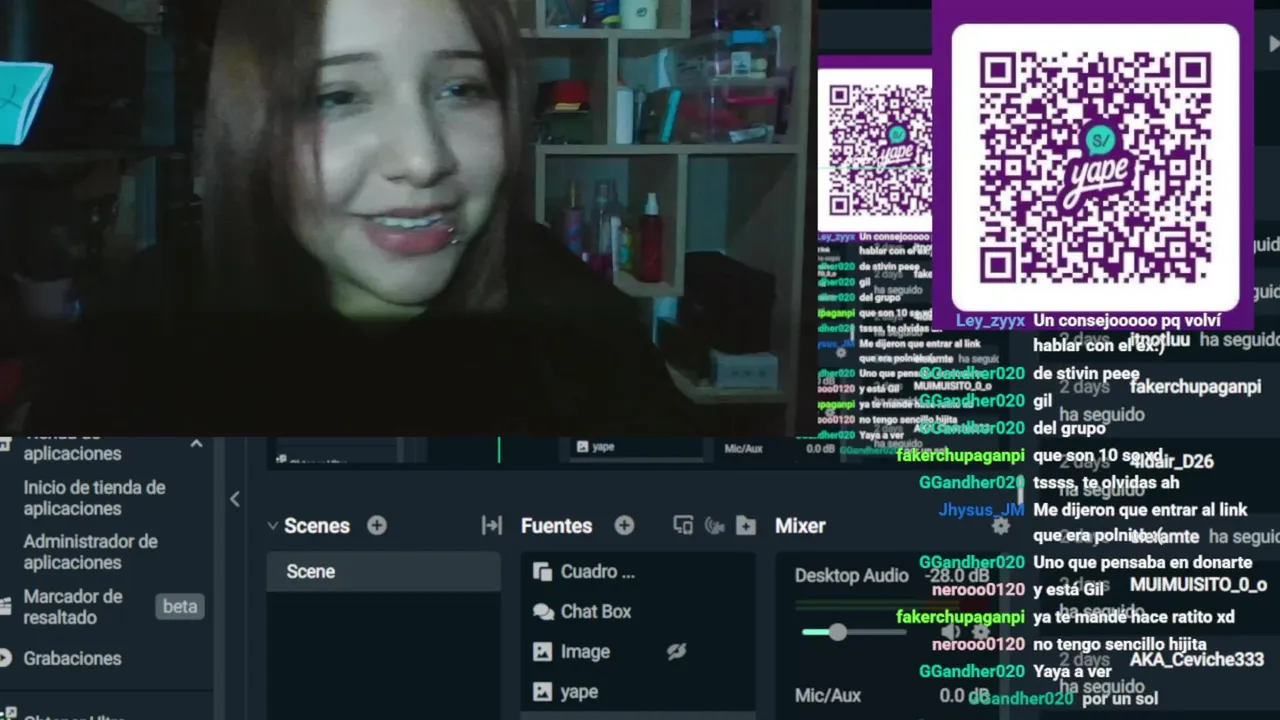Open Inicio de tienda de aplicaciones
This screenshot has height=720, width=1280.
pos(94,498)
